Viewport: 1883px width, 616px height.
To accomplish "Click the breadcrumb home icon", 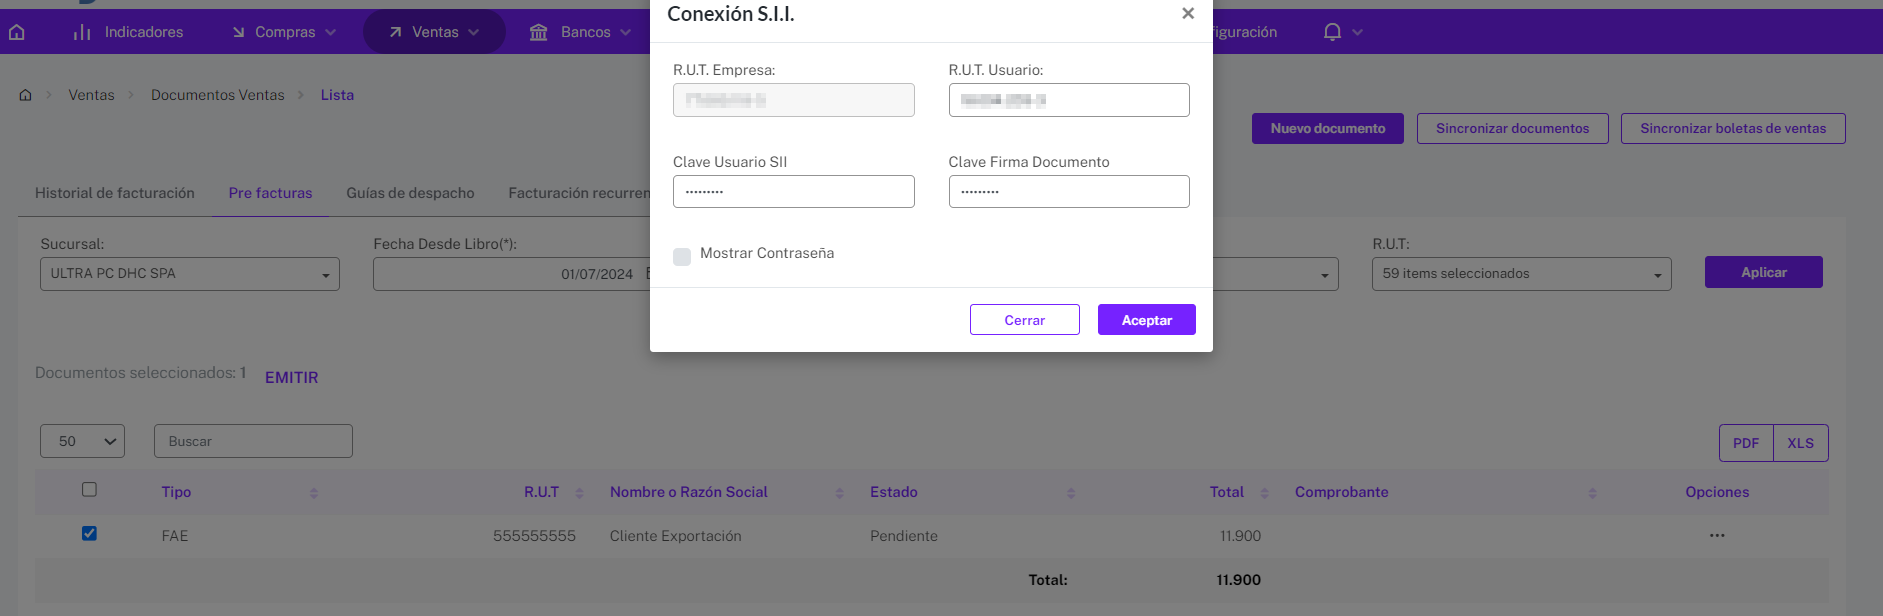I will pyautogui.click(x=25, y=95).
